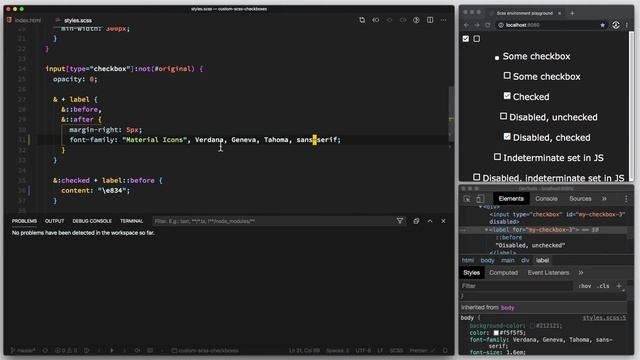
Task: Switch to the DevTools Sources tab
Action: click(580, 199)
